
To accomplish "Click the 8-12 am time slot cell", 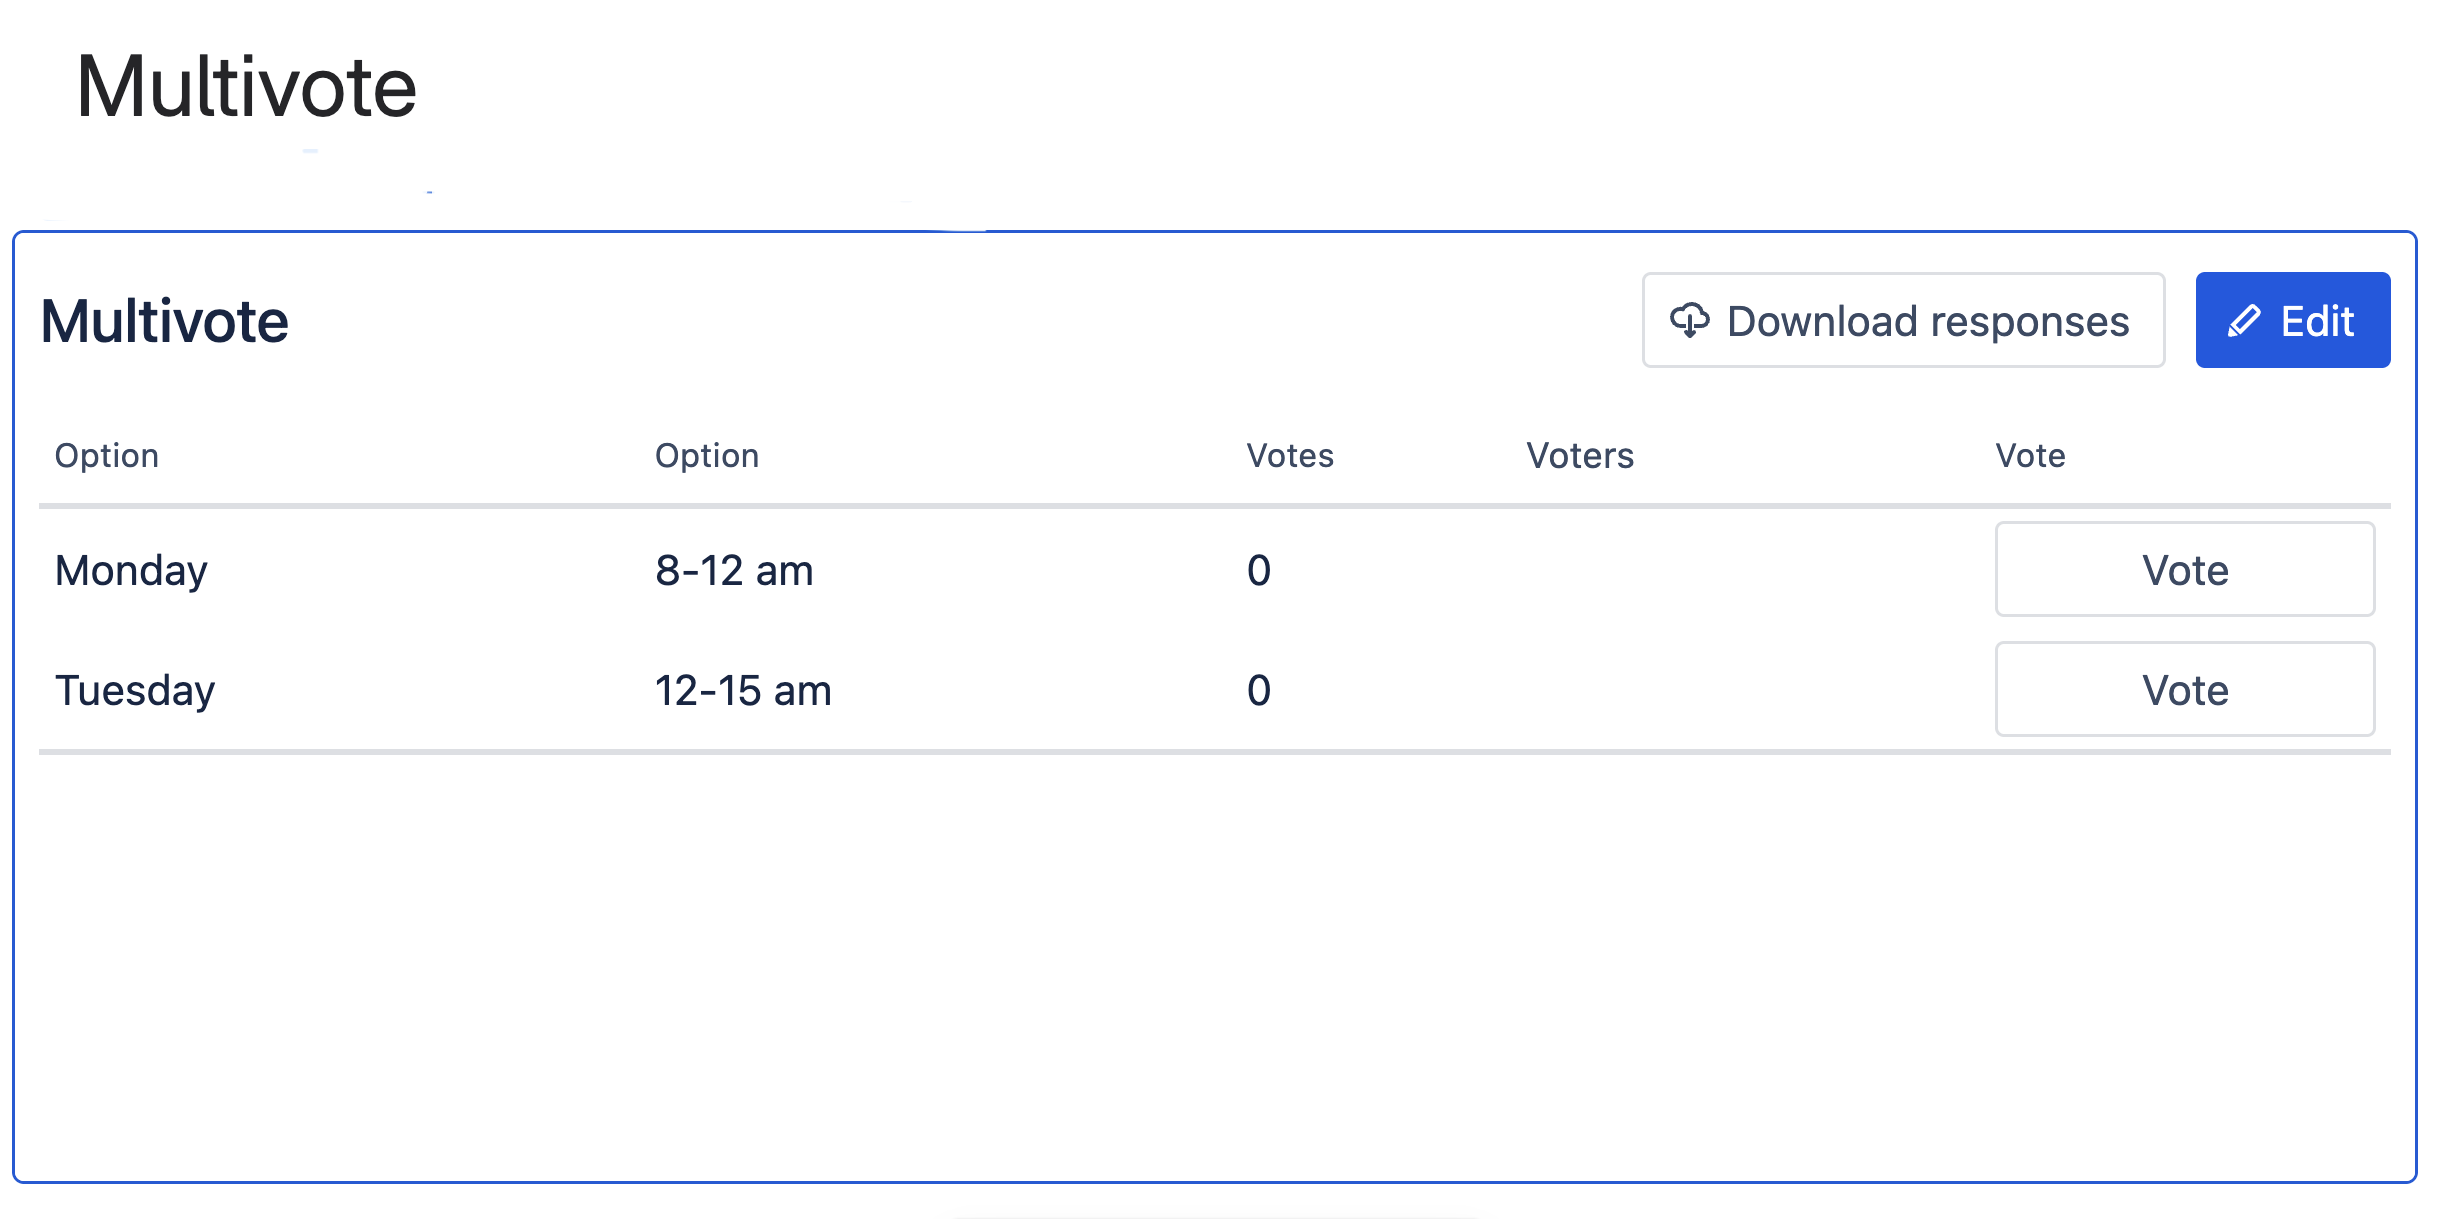I will (734, 571).
